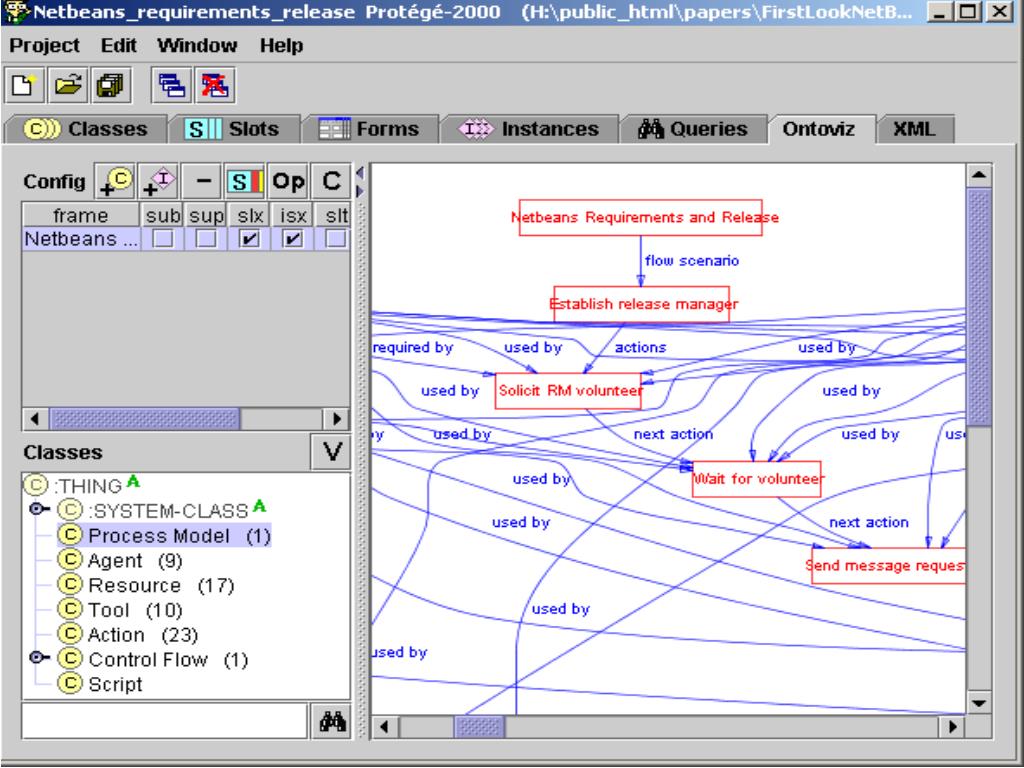Save project with the disk icon
Viewport: 1024px width, 768px height.
[111, 86]
